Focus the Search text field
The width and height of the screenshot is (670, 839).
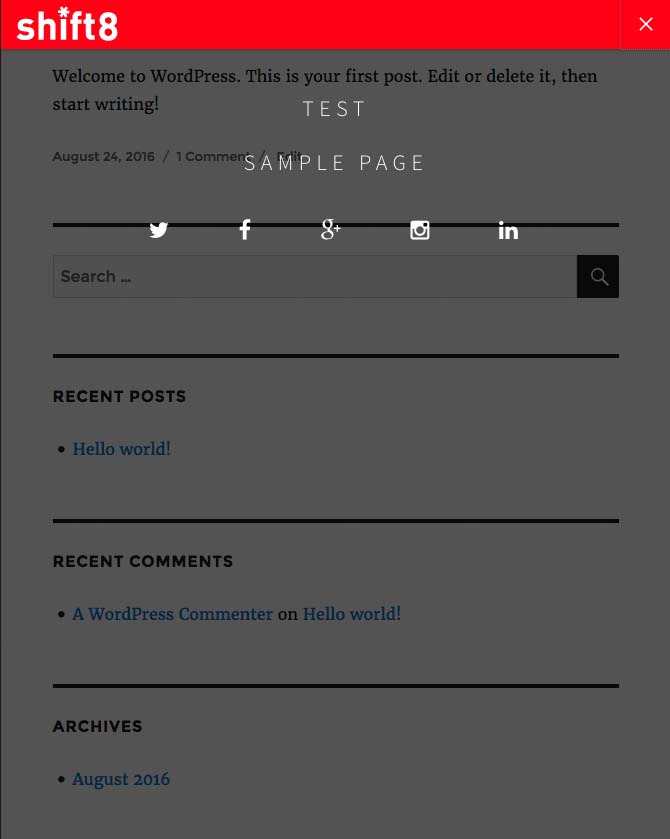point(315,277)
